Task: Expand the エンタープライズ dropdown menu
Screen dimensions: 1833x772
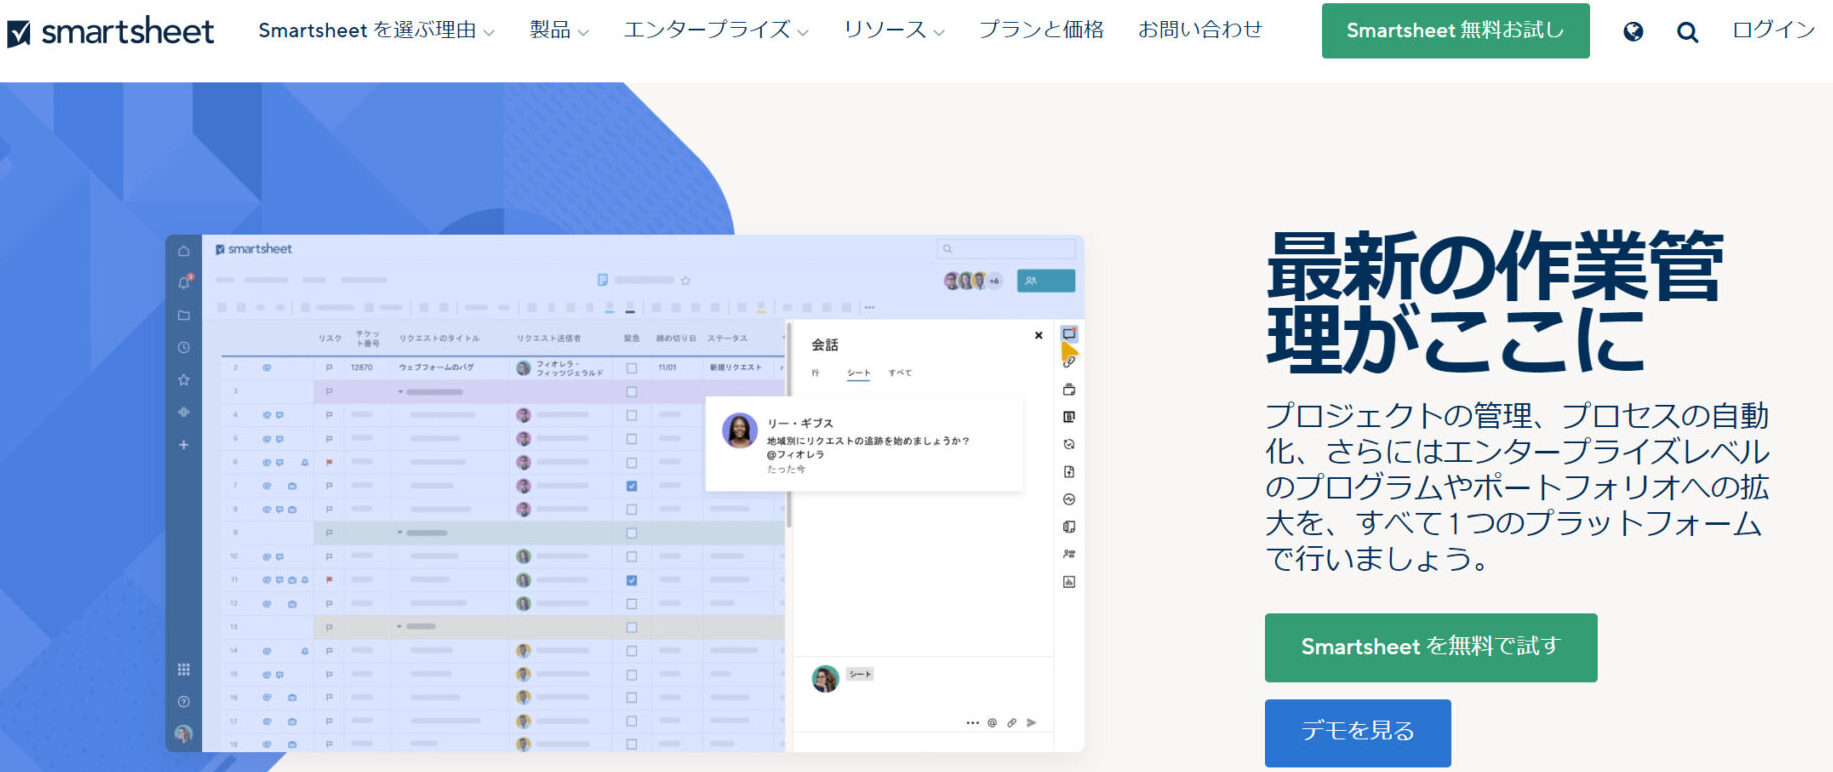Action: (x=716, y=31)
